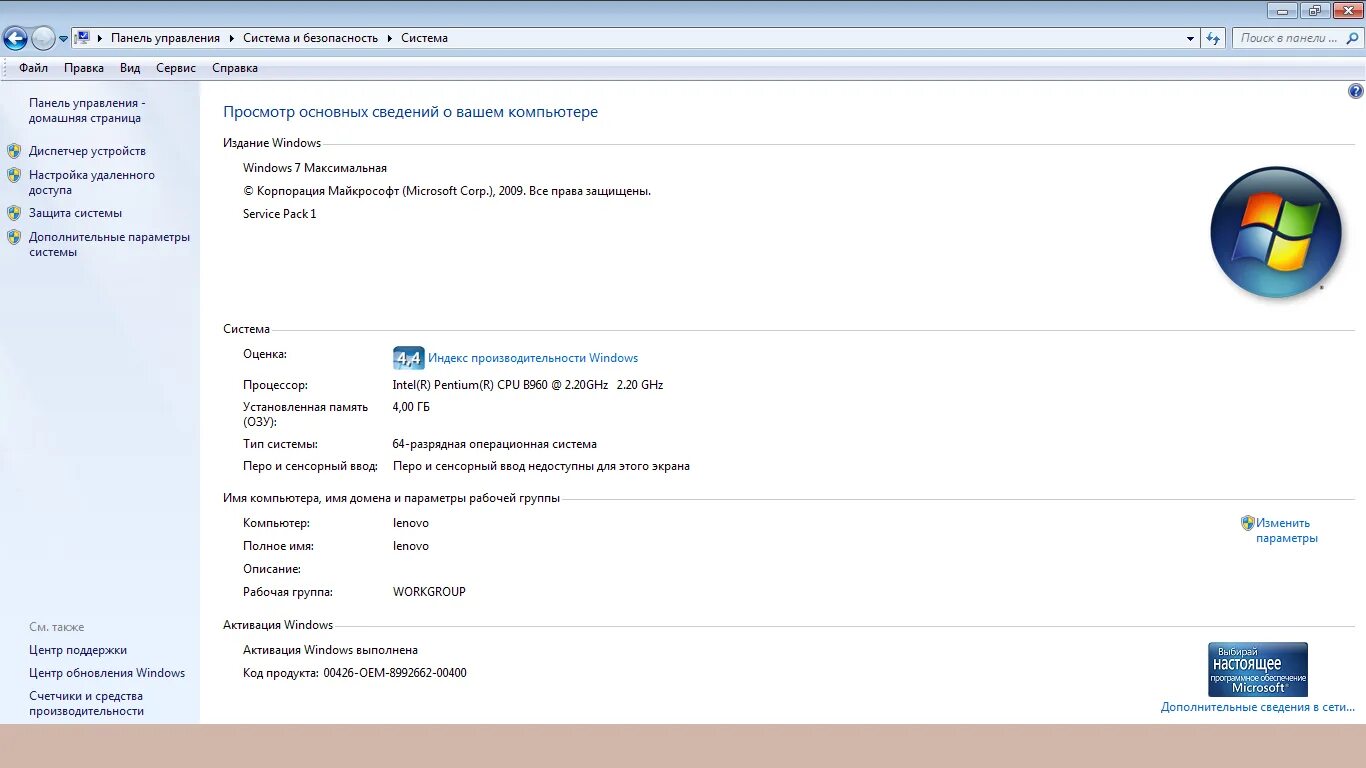The width and height of the screenshot is (1366, 768).
Task: Select the 4,00 ГБ memory value
Action: (412, 407)
